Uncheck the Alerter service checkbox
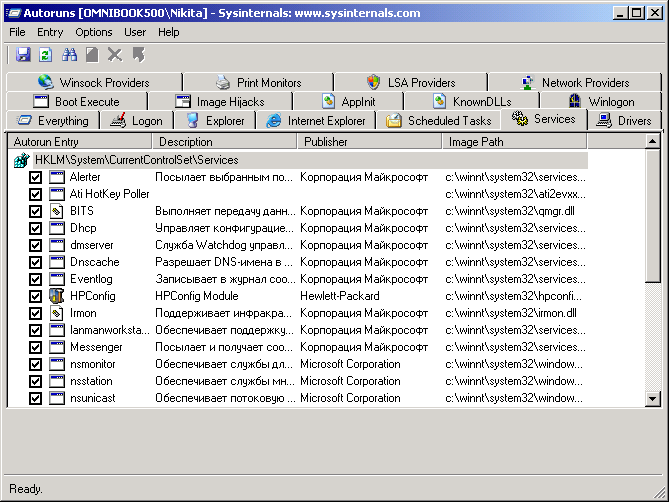This screenshot has height=502, width=669. click(x=35, y=177)
